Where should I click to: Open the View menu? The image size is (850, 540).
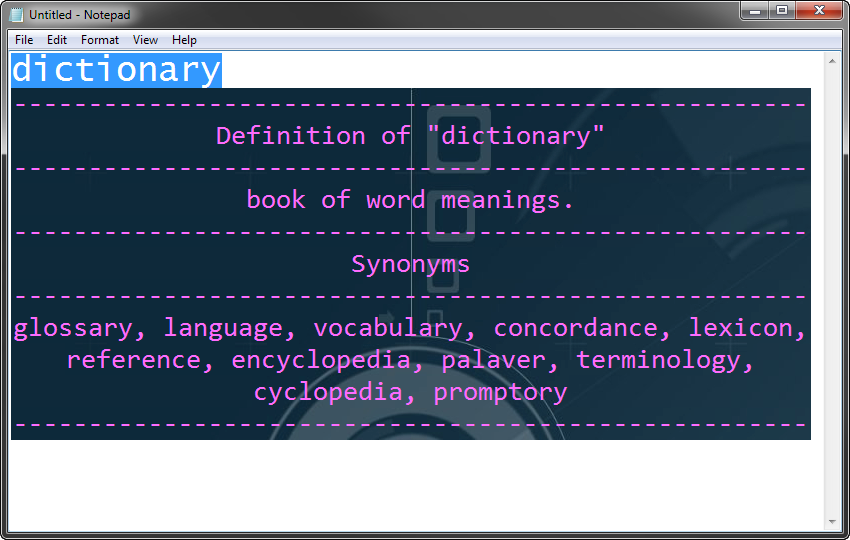click(145, 40)
